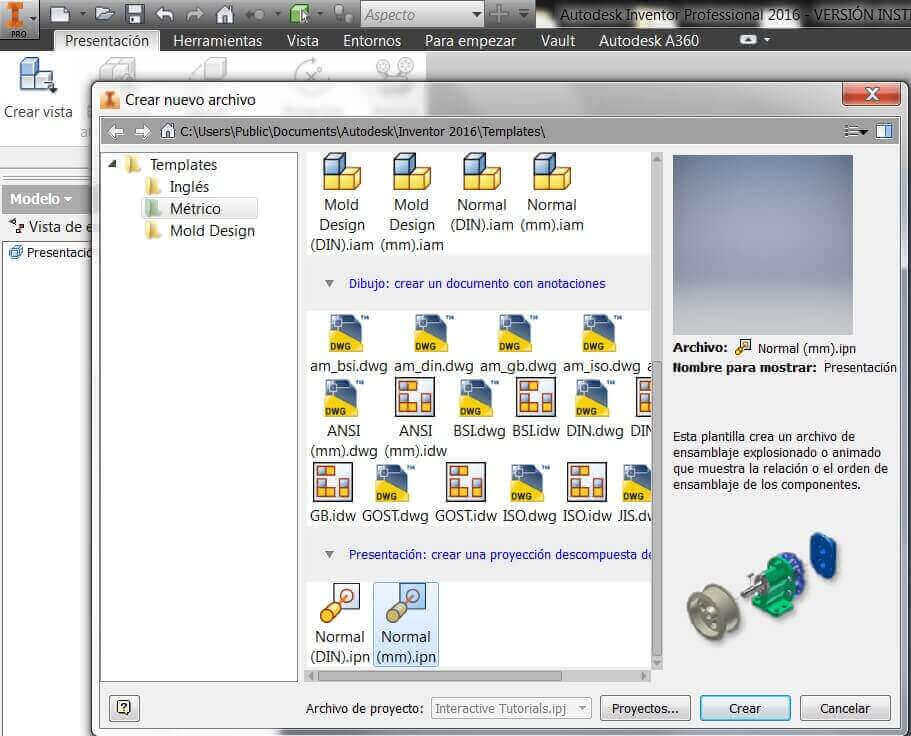The width and height of the screenshot is (911, 736).
Task: Collapse the Presentación section
Action: click(x=329, y=555)
